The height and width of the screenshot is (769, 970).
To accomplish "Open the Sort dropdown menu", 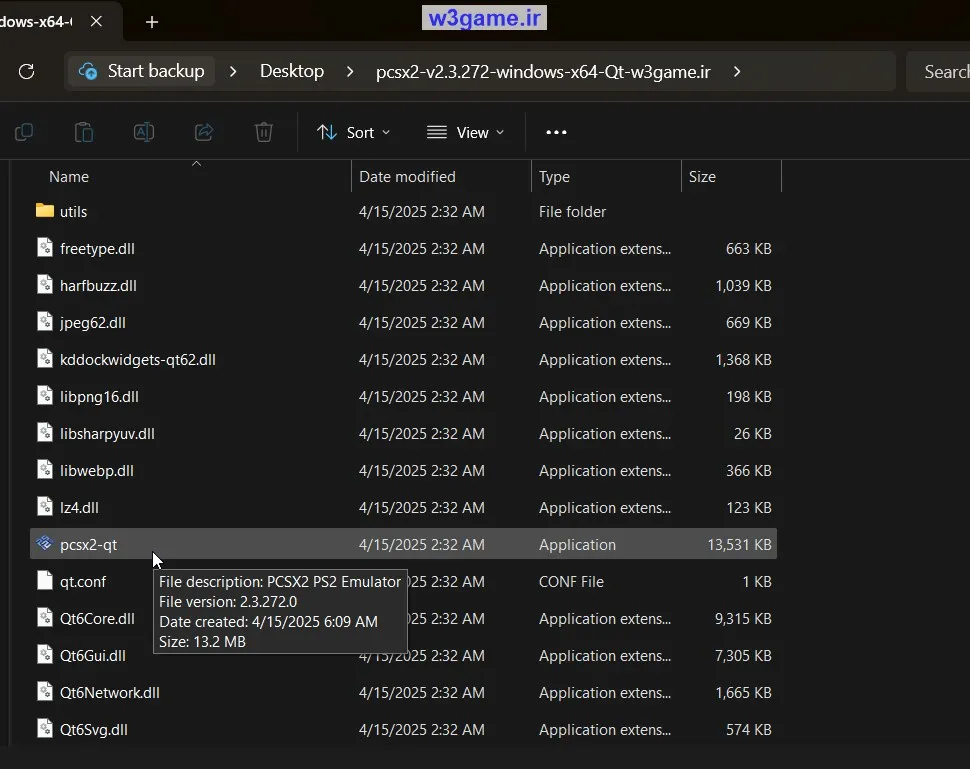I will point(354,132).
